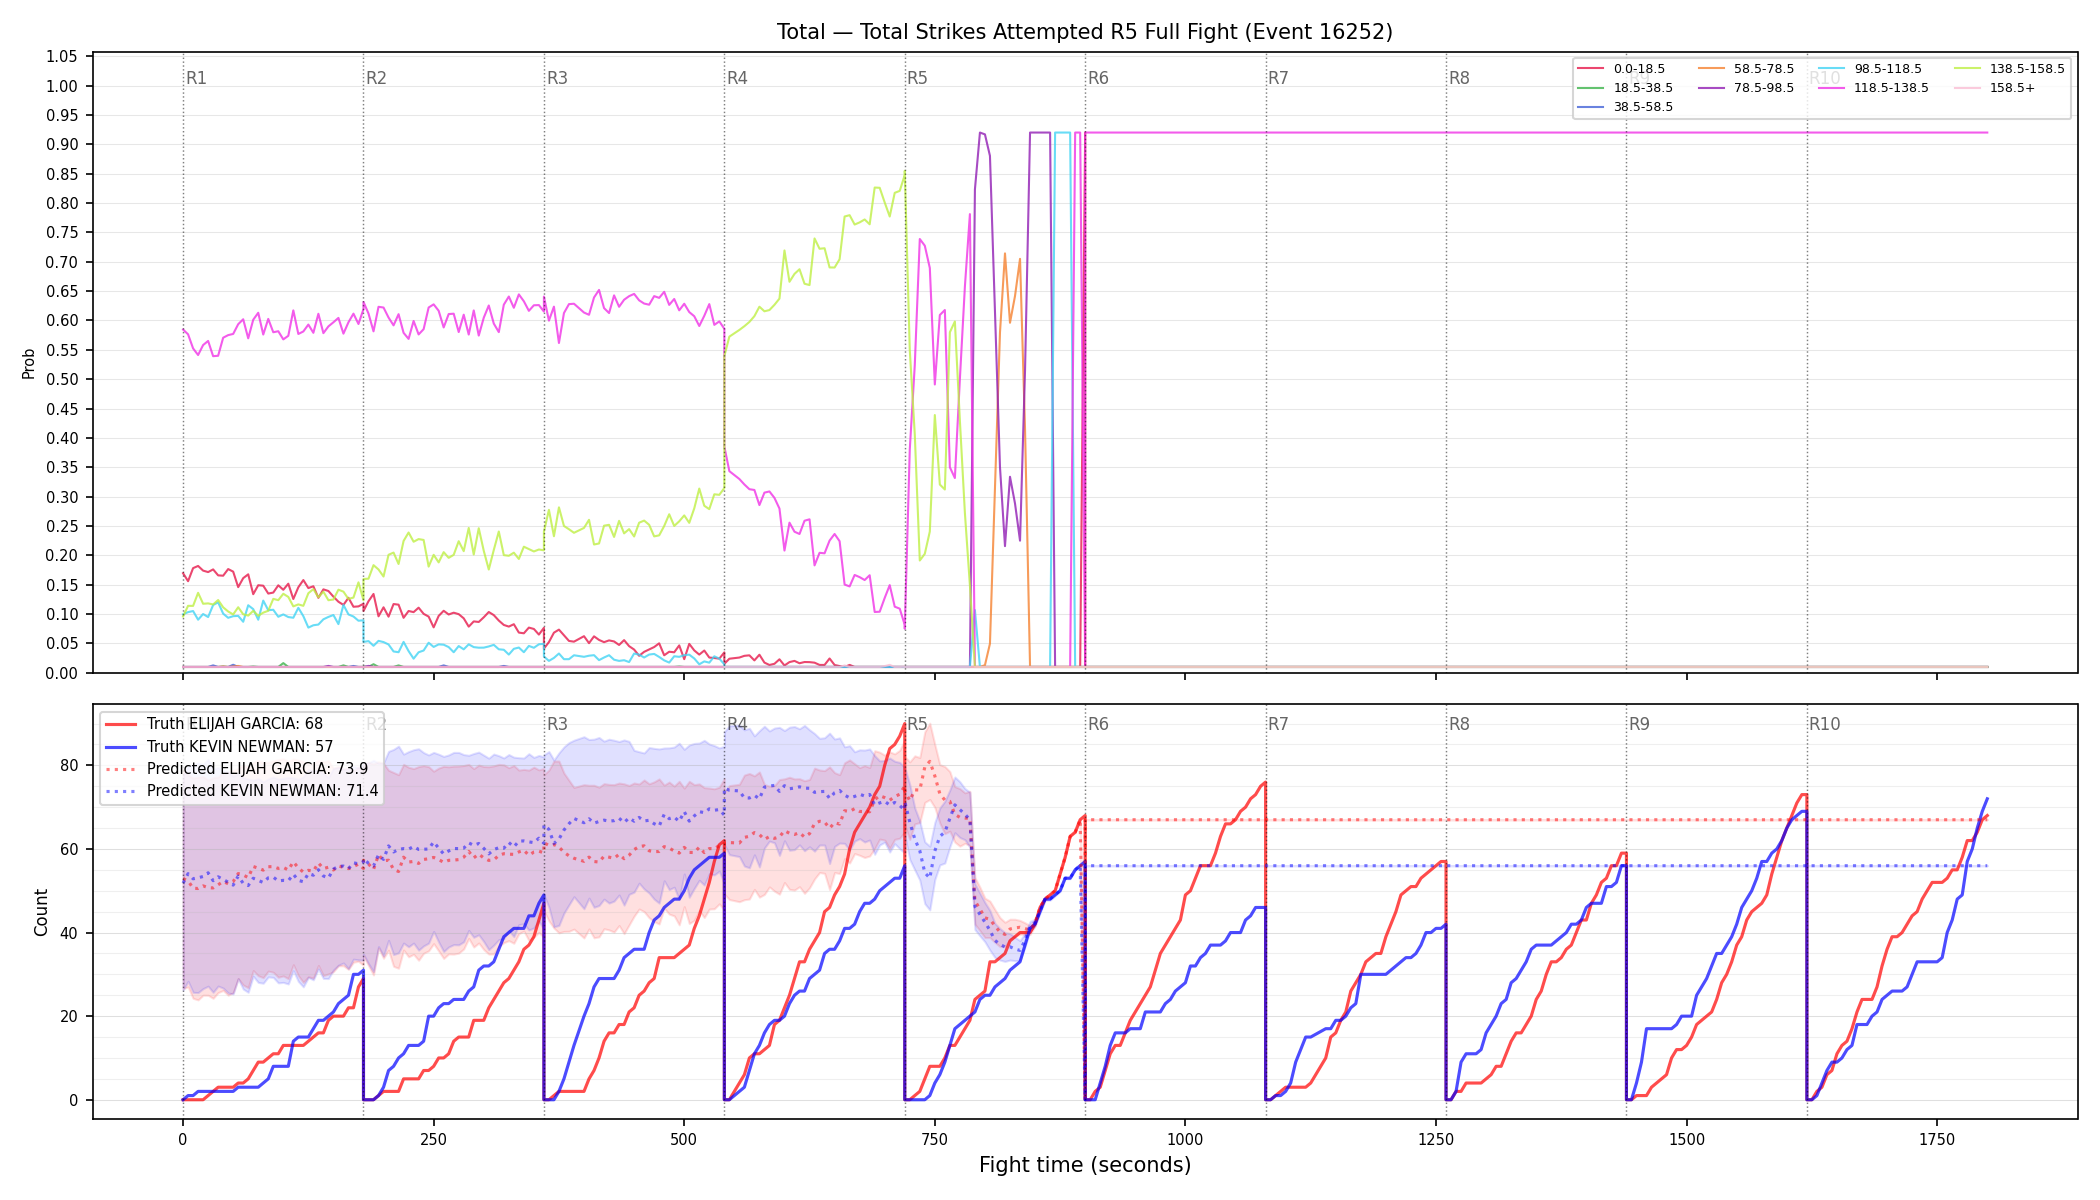Click the R3 round marker in count chart

click(x=557, y=724)
